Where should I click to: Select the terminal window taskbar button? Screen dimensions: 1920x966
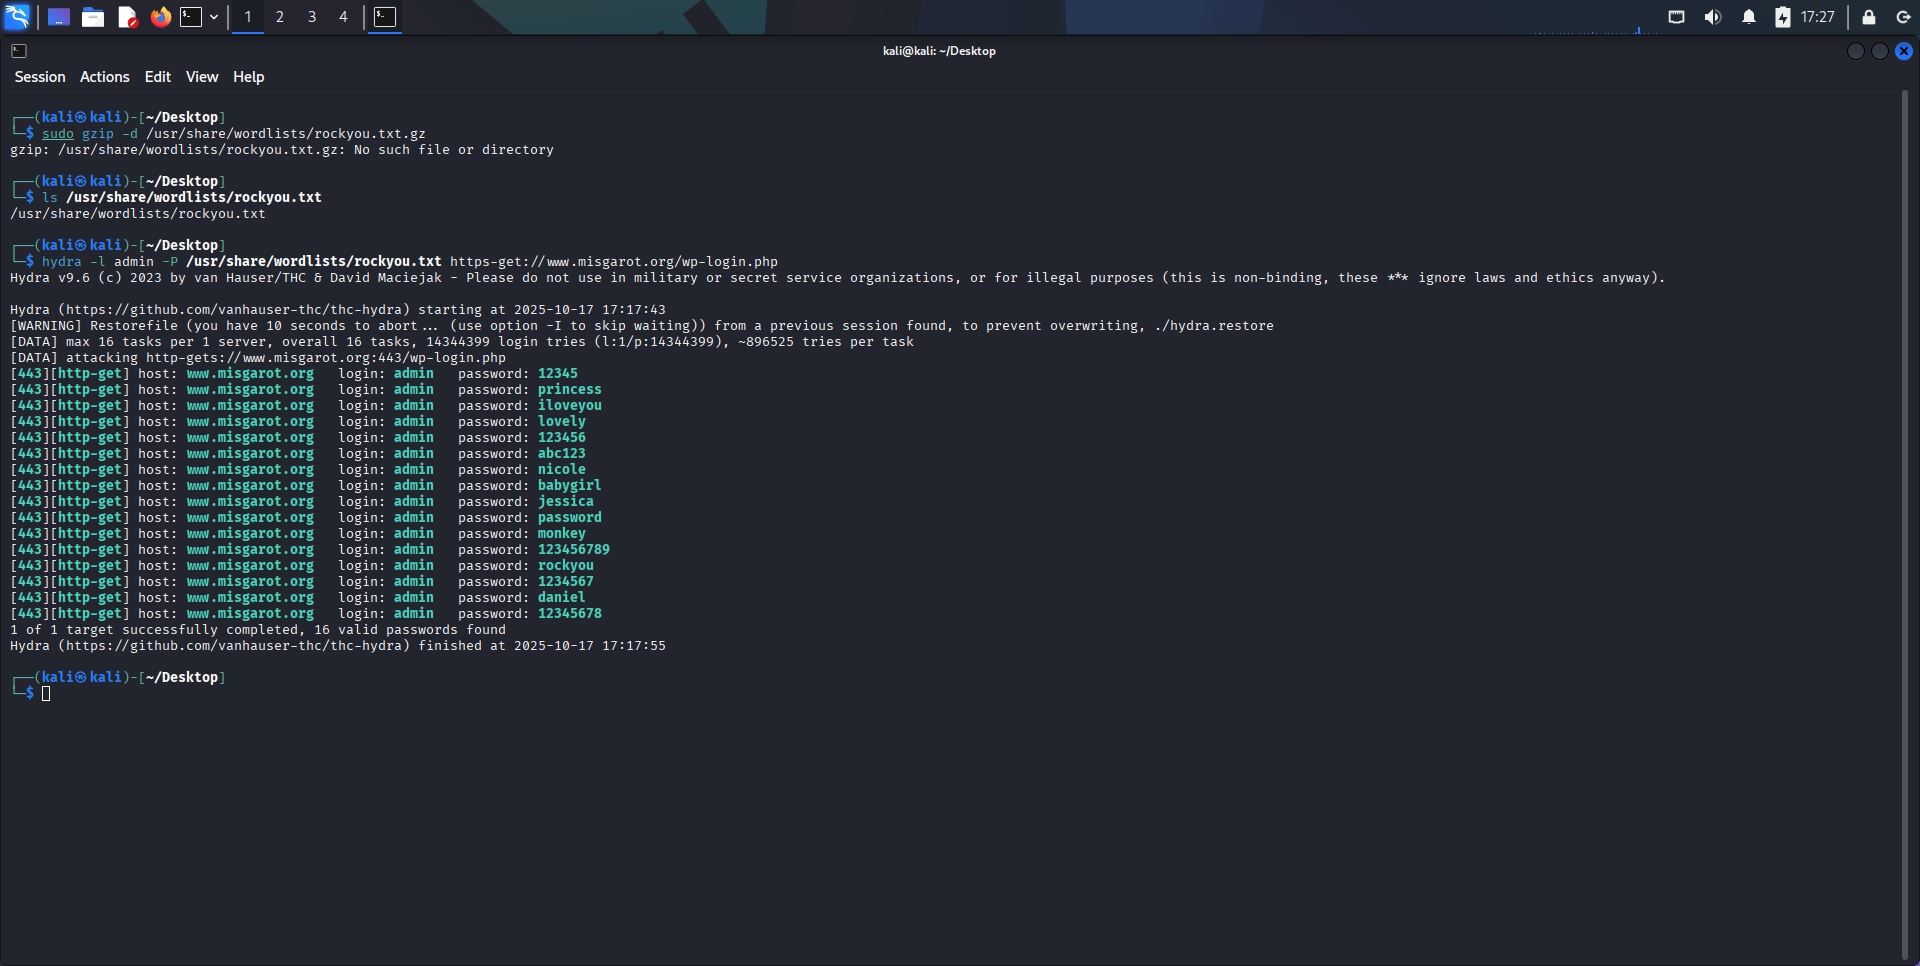pos(385,17)
